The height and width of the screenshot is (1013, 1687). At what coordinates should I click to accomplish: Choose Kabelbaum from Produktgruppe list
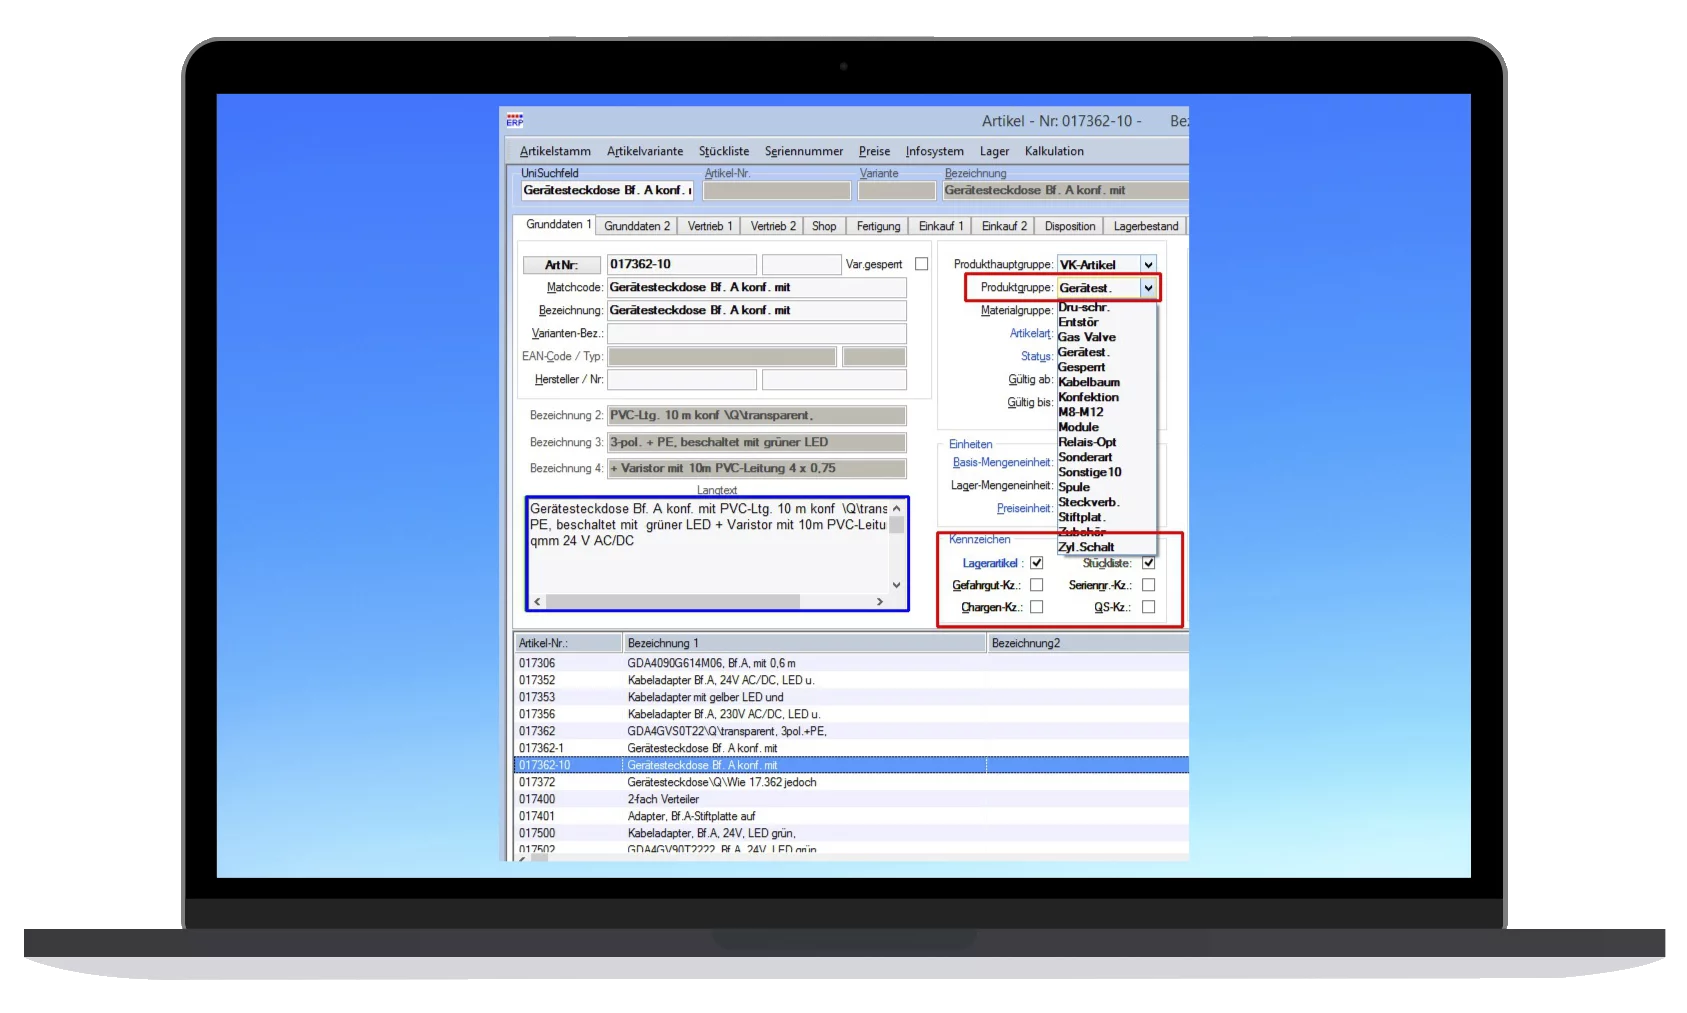coord(1106,382)
